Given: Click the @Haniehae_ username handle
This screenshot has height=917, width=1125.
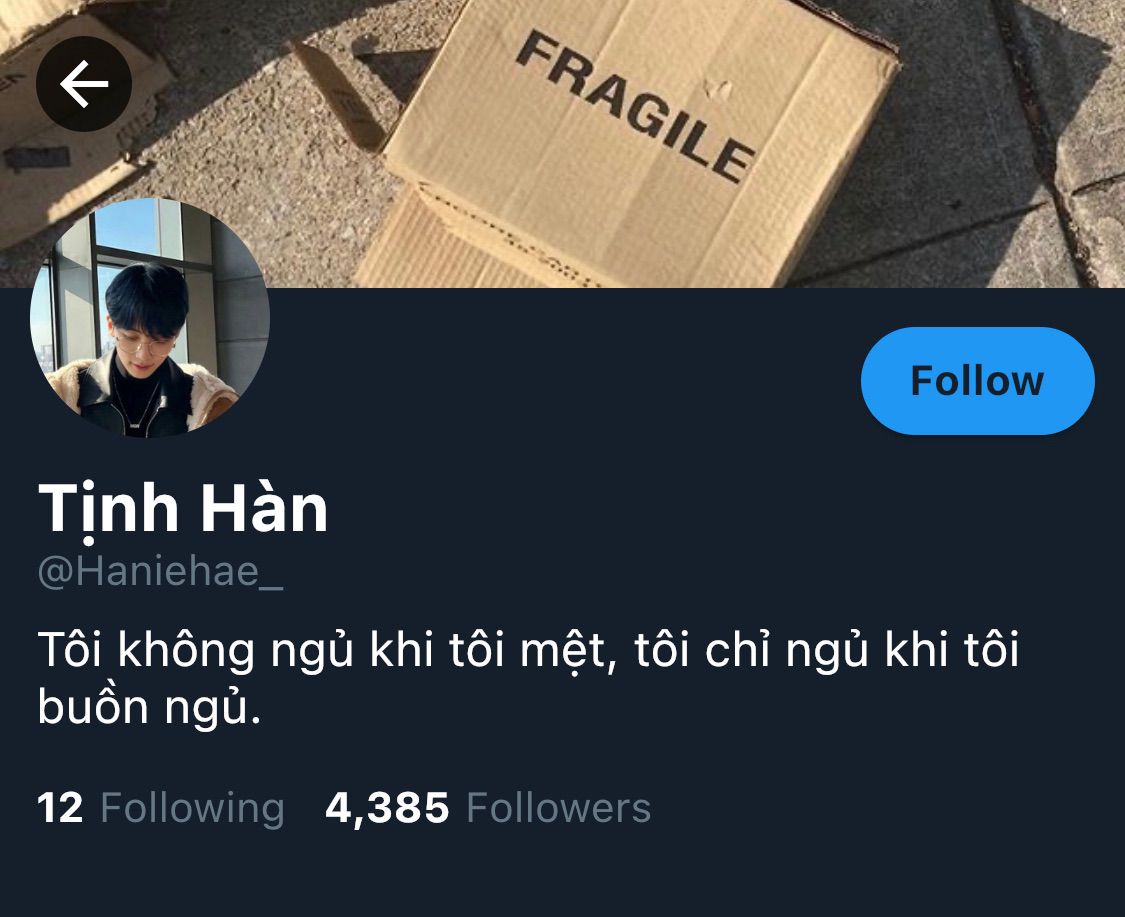Looking at the screenshot, I should tap(160, 573).
